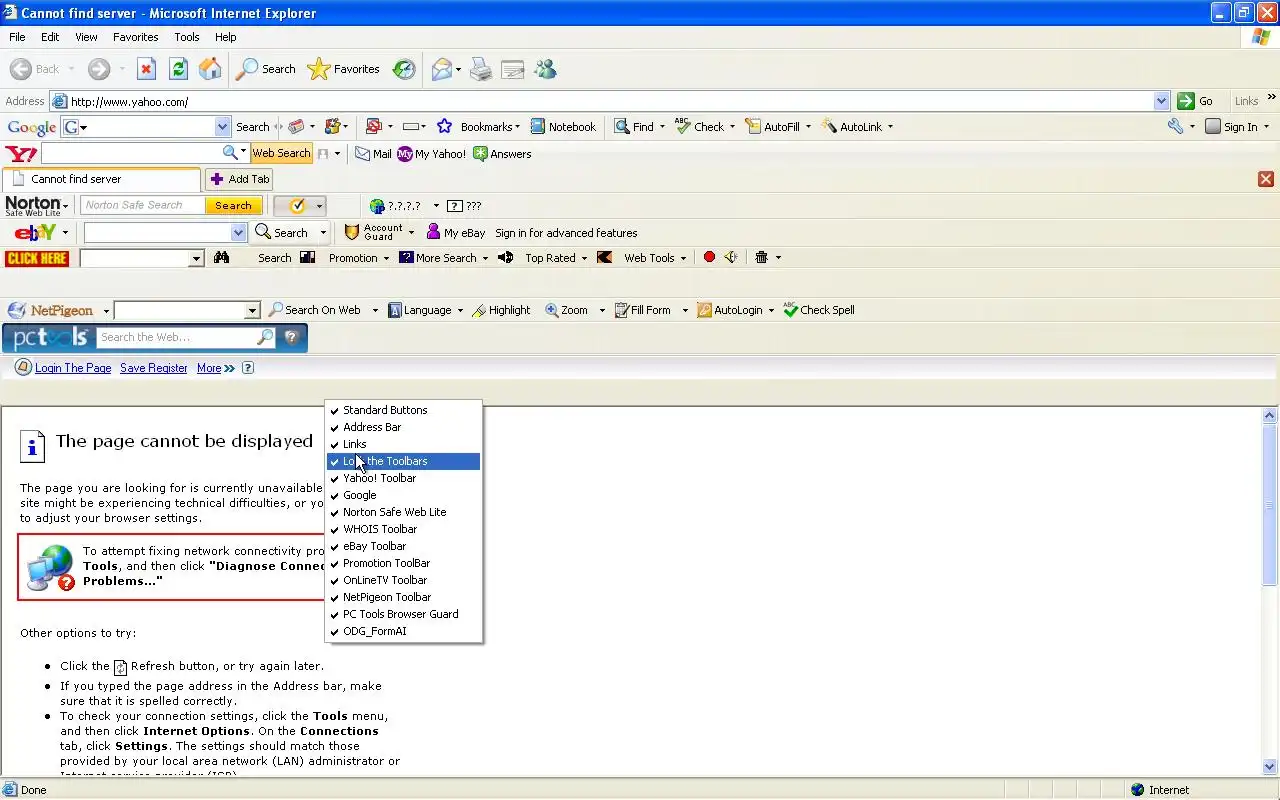Viewport: 1280px width, 800px height.
Task: Expand the More Search dropdown
Action: [485, 258]
